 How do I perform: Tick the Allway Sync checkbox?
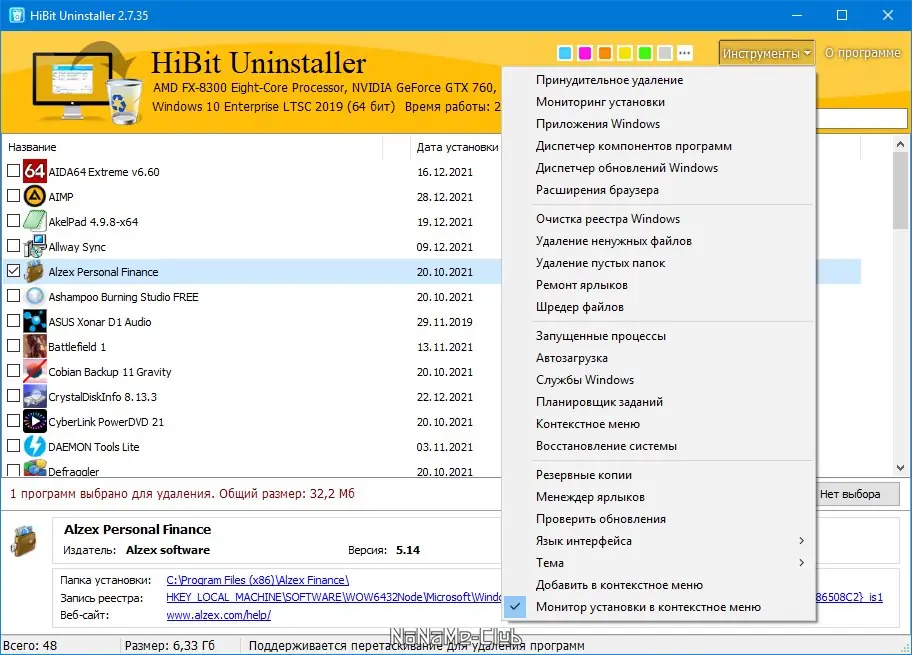13,246
